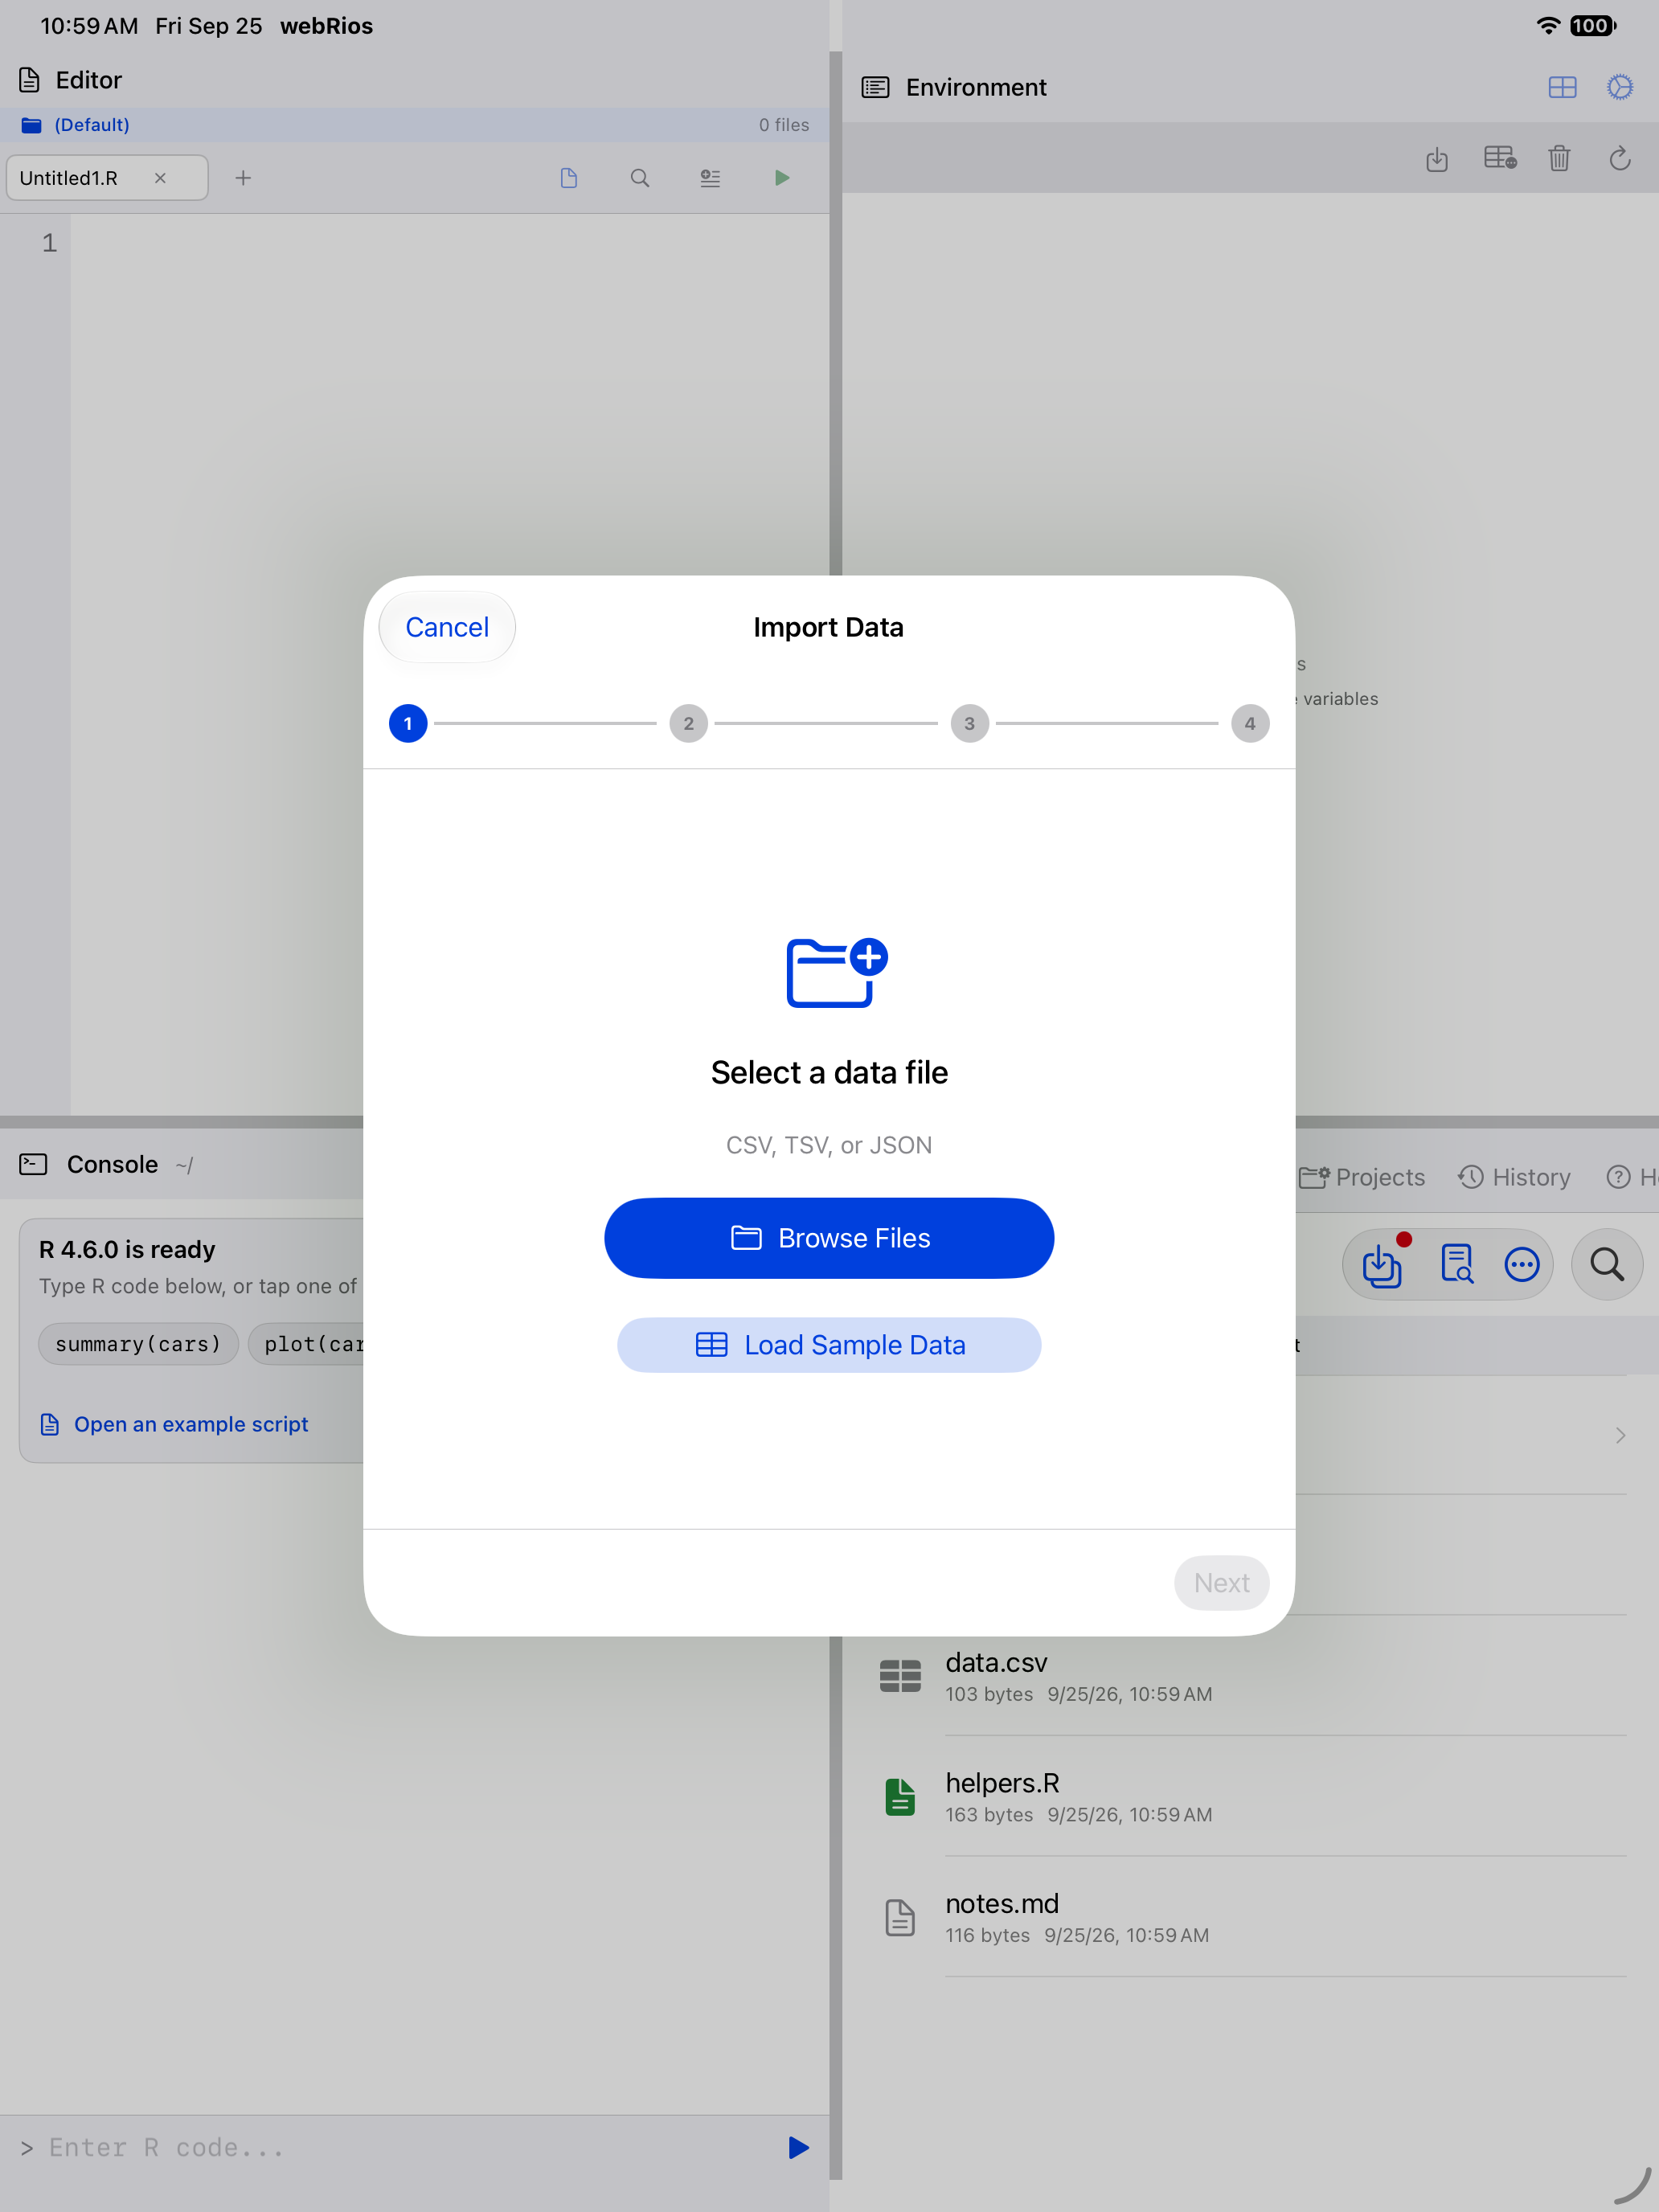Click the editor outline list icon
Screen dimensions: 1659x2212
pyautogui.click(x=710, y=178)
